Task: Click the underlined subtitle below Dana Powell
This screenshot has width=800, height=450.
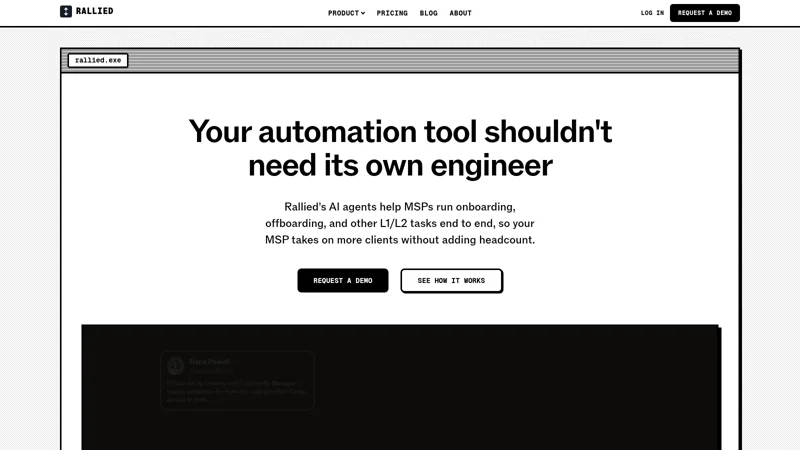Action: 211,371
